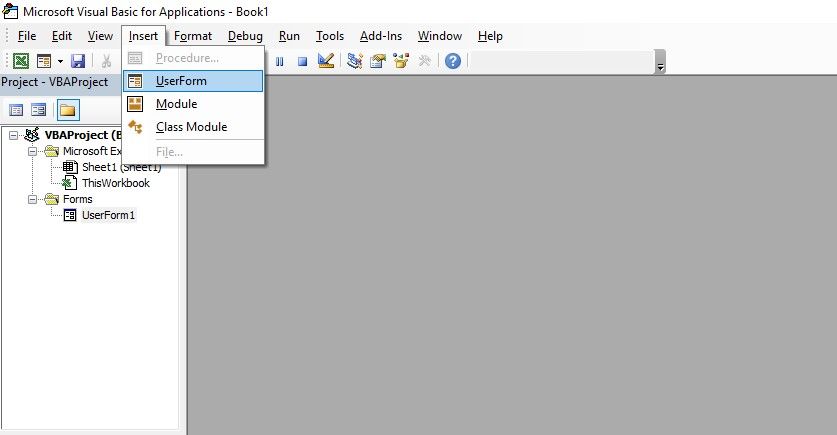This screenshot has width=837, height=435.
Task: Click the View Object icon in Project pane
Action: pyautogui.click(x=38, y=110)
